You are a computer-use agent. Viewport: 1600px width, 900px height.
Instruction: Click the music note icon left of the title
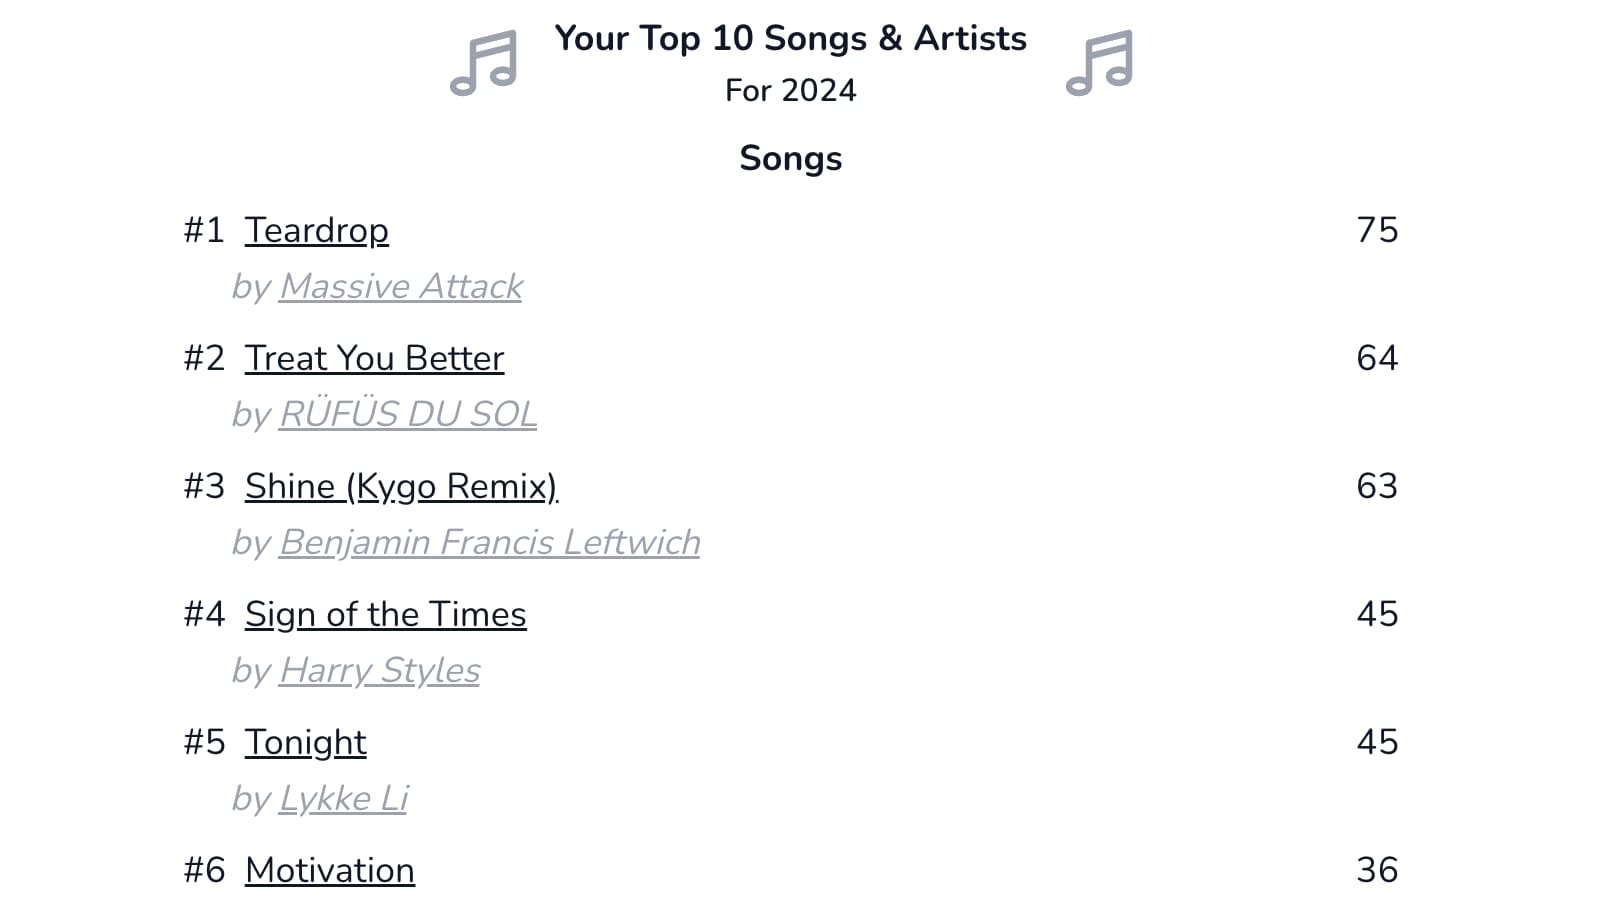(484, 63)
